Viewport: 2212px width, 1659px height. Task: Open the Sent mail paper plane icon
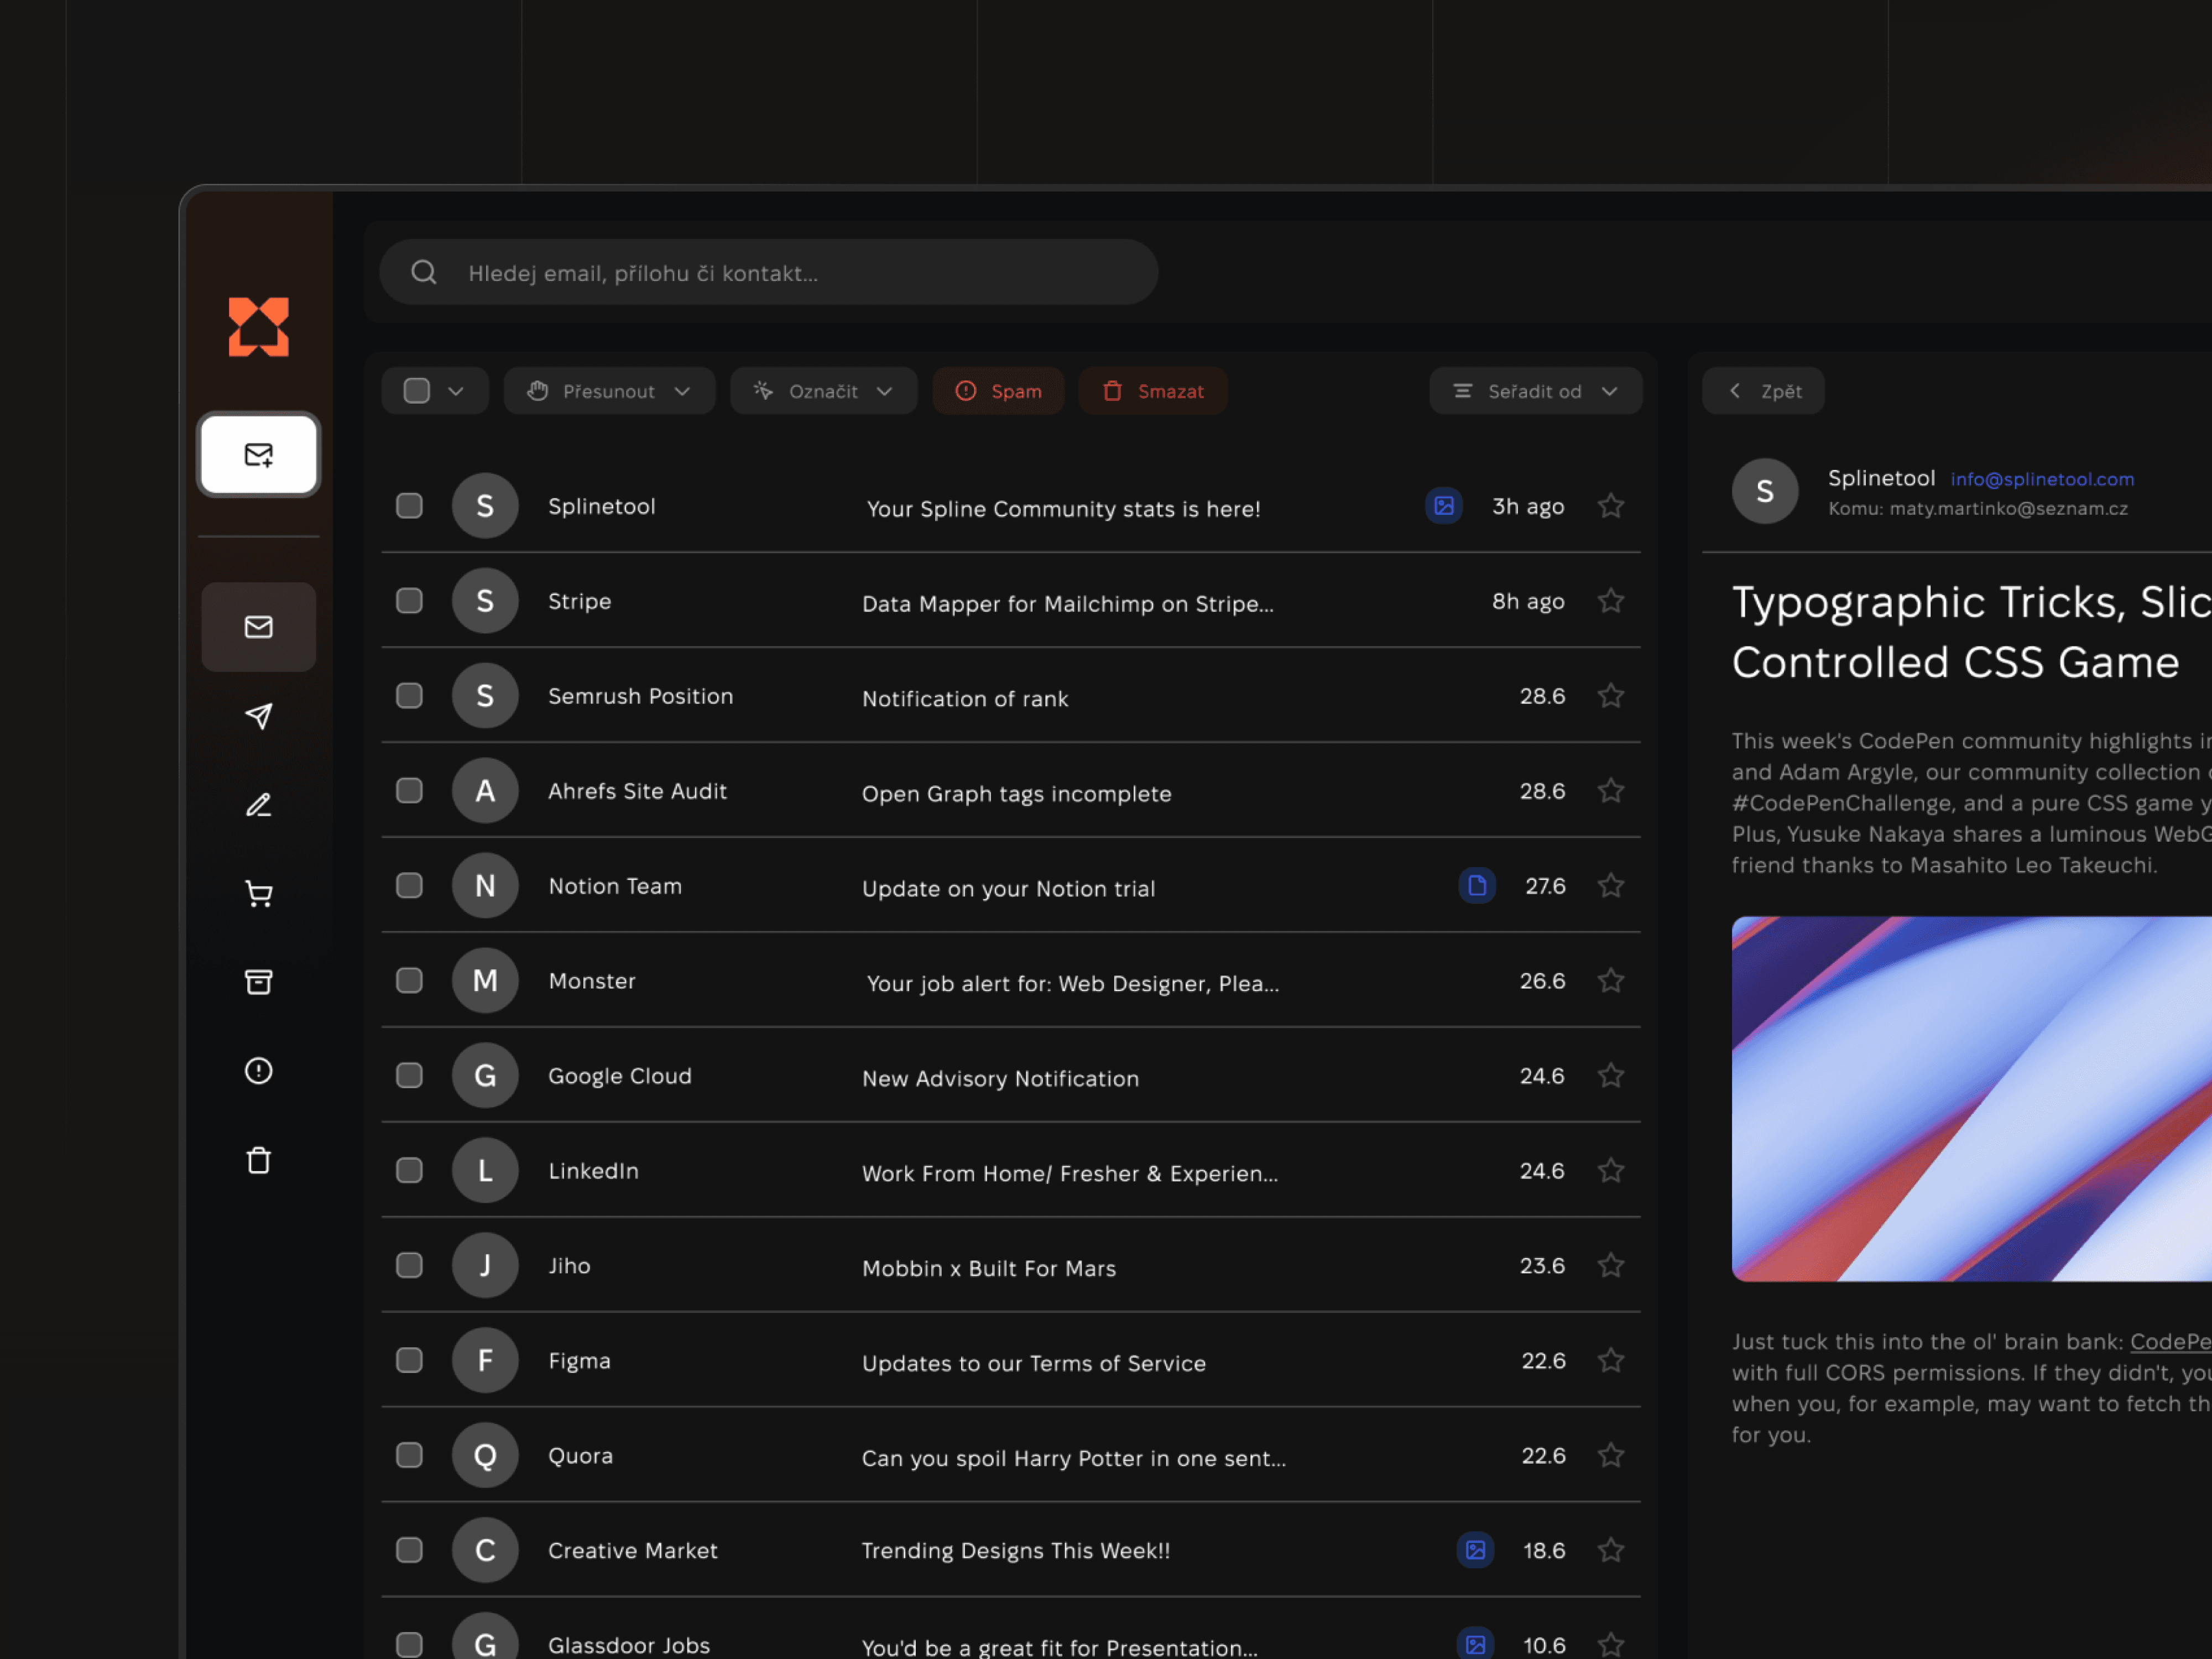click(258, 716)
